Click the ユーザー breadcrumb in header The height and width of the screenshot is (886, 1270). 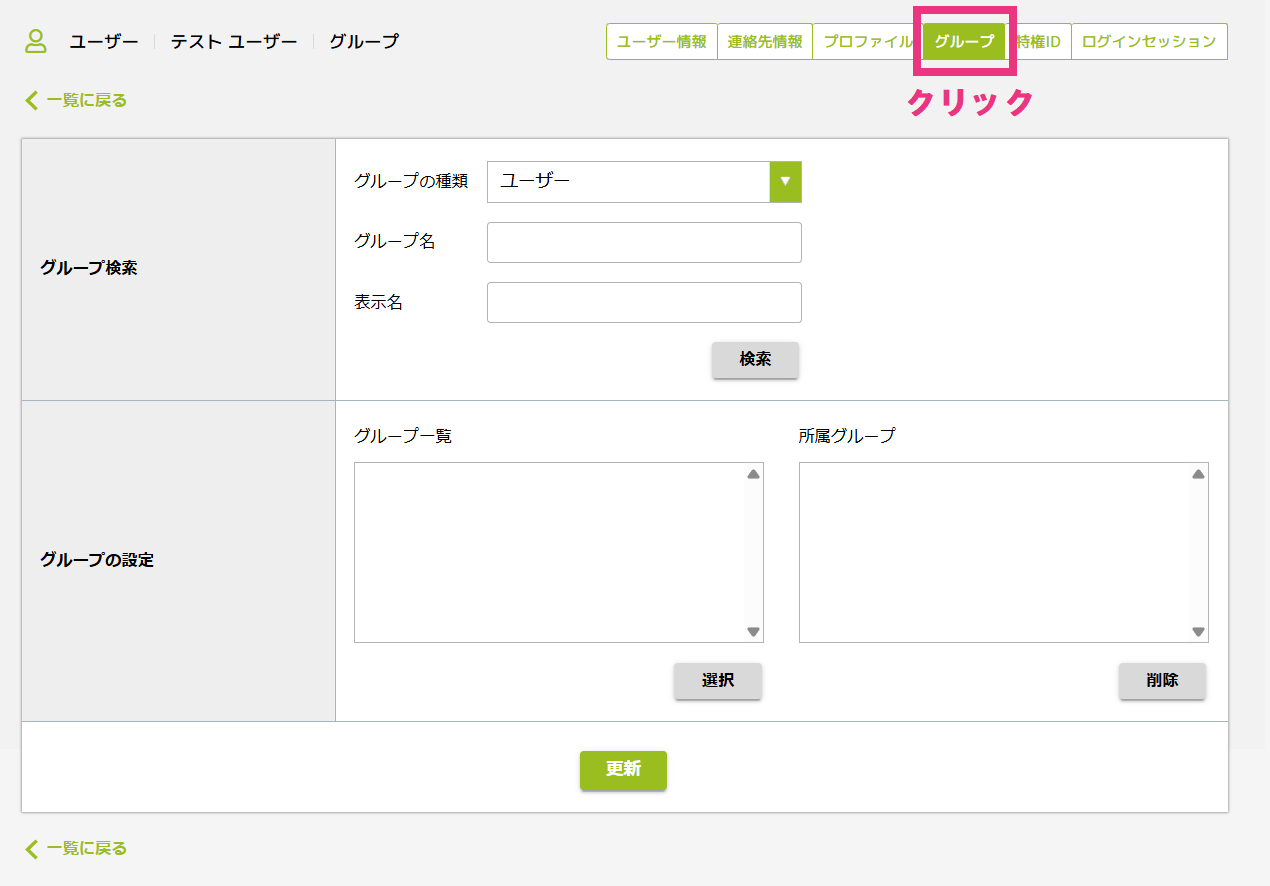point(104,42)
